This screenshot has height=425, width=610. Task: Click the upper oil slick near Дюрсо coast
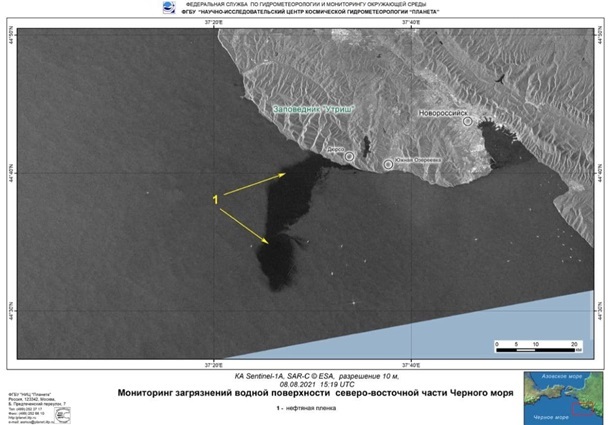(x=296, y=193)
